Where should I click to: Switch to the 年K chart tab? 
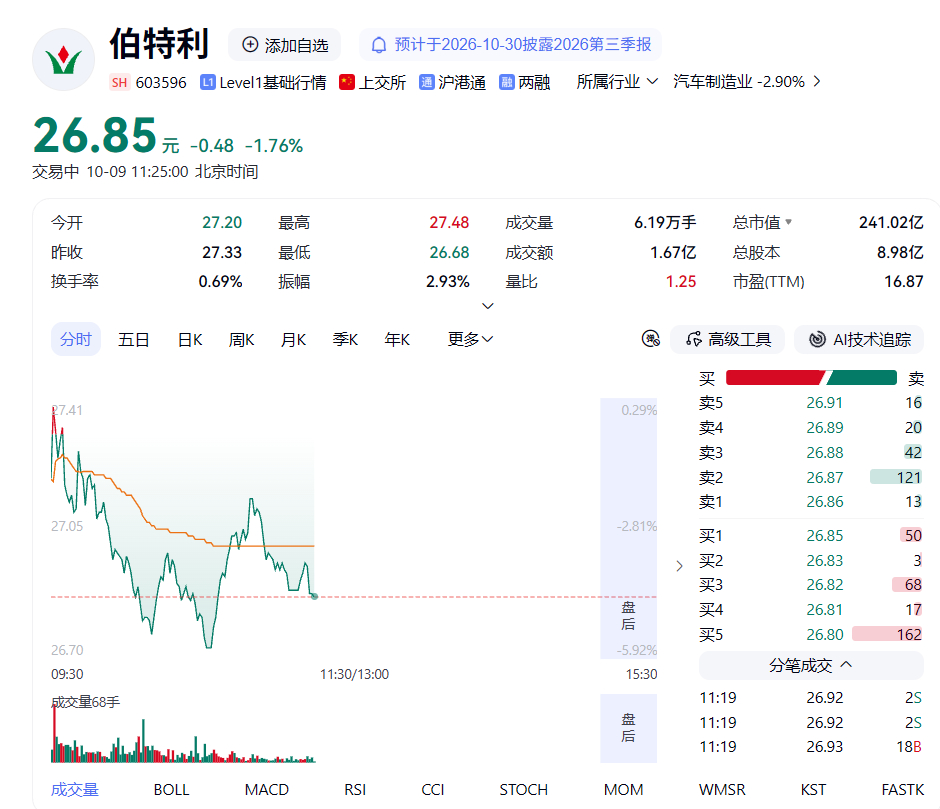397,340
